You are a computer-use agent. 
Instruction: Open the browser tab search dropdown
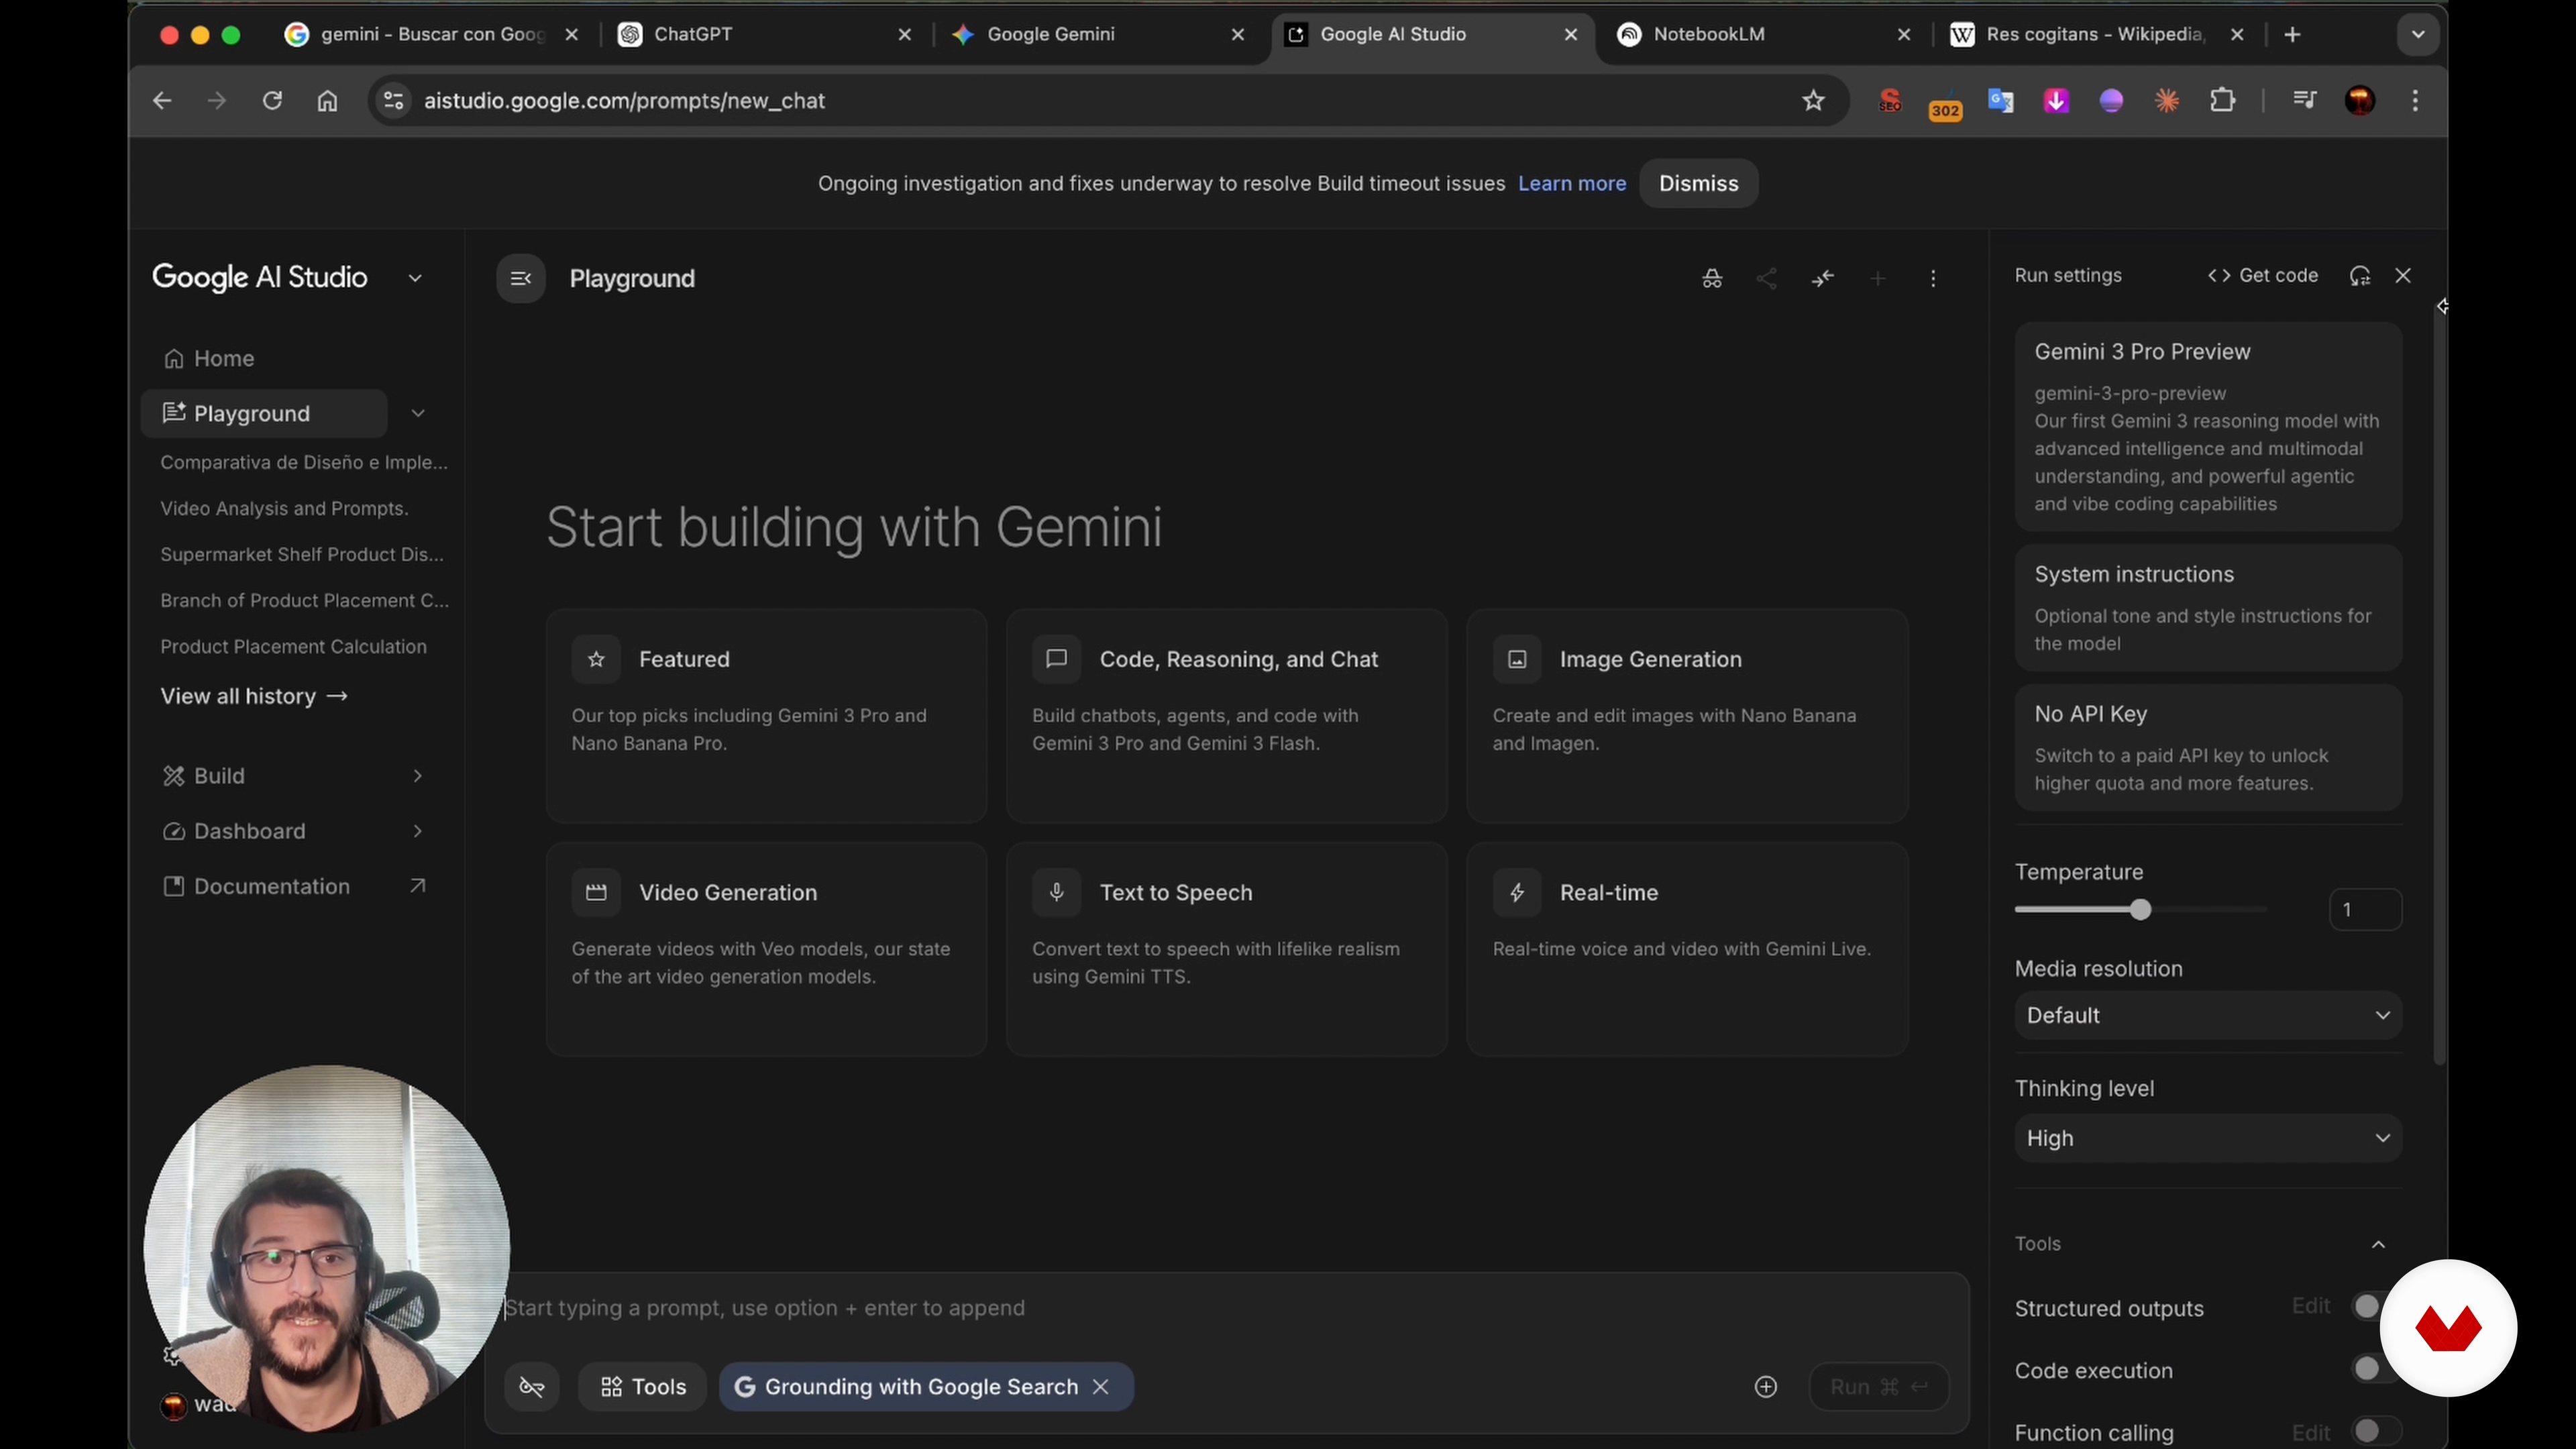pos(2418,35)
